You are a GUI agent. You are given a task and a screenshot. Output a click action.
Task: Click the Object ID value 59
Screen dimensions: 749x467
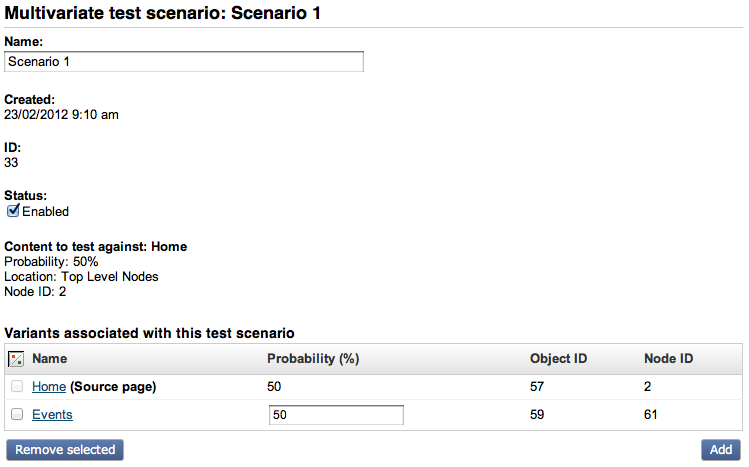[x=538, y=414]
